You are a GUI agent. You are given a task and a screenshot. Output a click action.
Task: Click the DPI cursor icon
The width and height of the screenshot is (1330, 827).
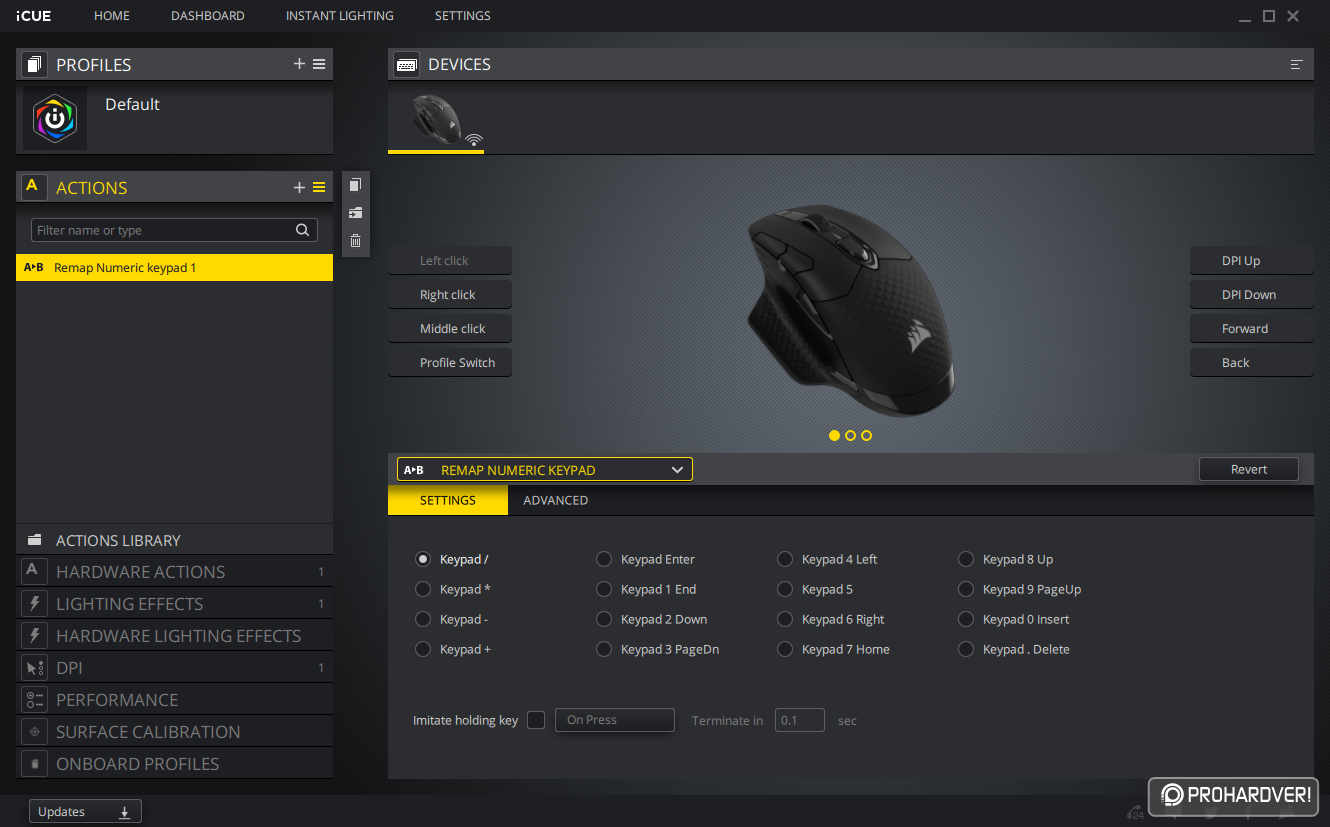(33, 668)
